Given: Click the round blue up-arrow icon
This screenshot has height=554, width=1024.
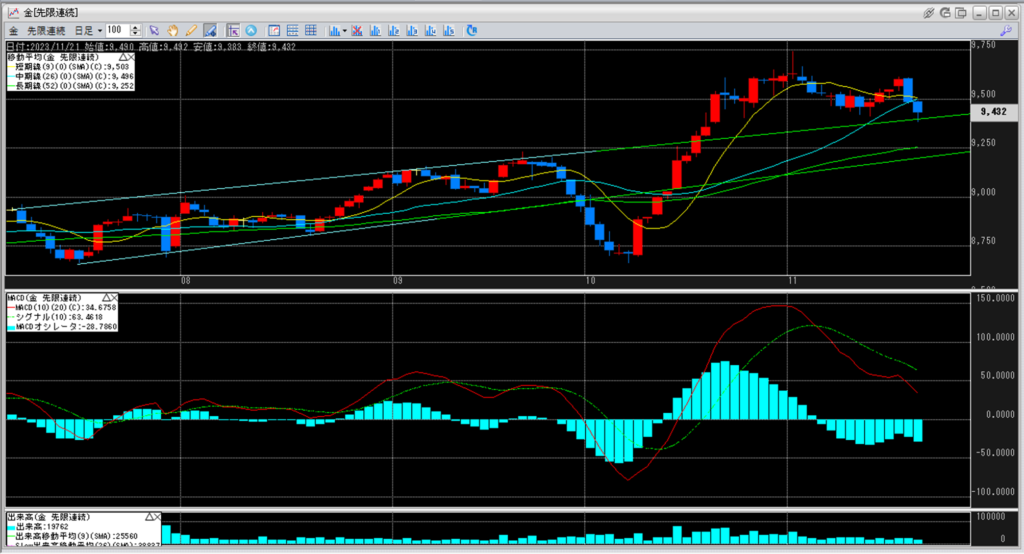Looking at the screenshot, I should click(251, 31).
